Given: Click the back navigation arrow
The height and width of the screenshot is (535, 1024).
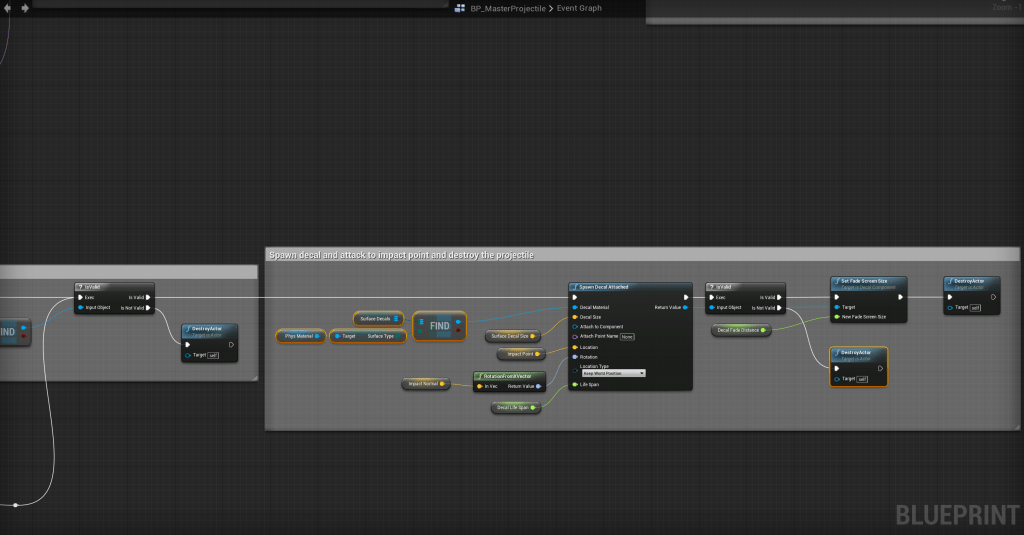Looking at the screenshot, I should [x=9, y=8].
